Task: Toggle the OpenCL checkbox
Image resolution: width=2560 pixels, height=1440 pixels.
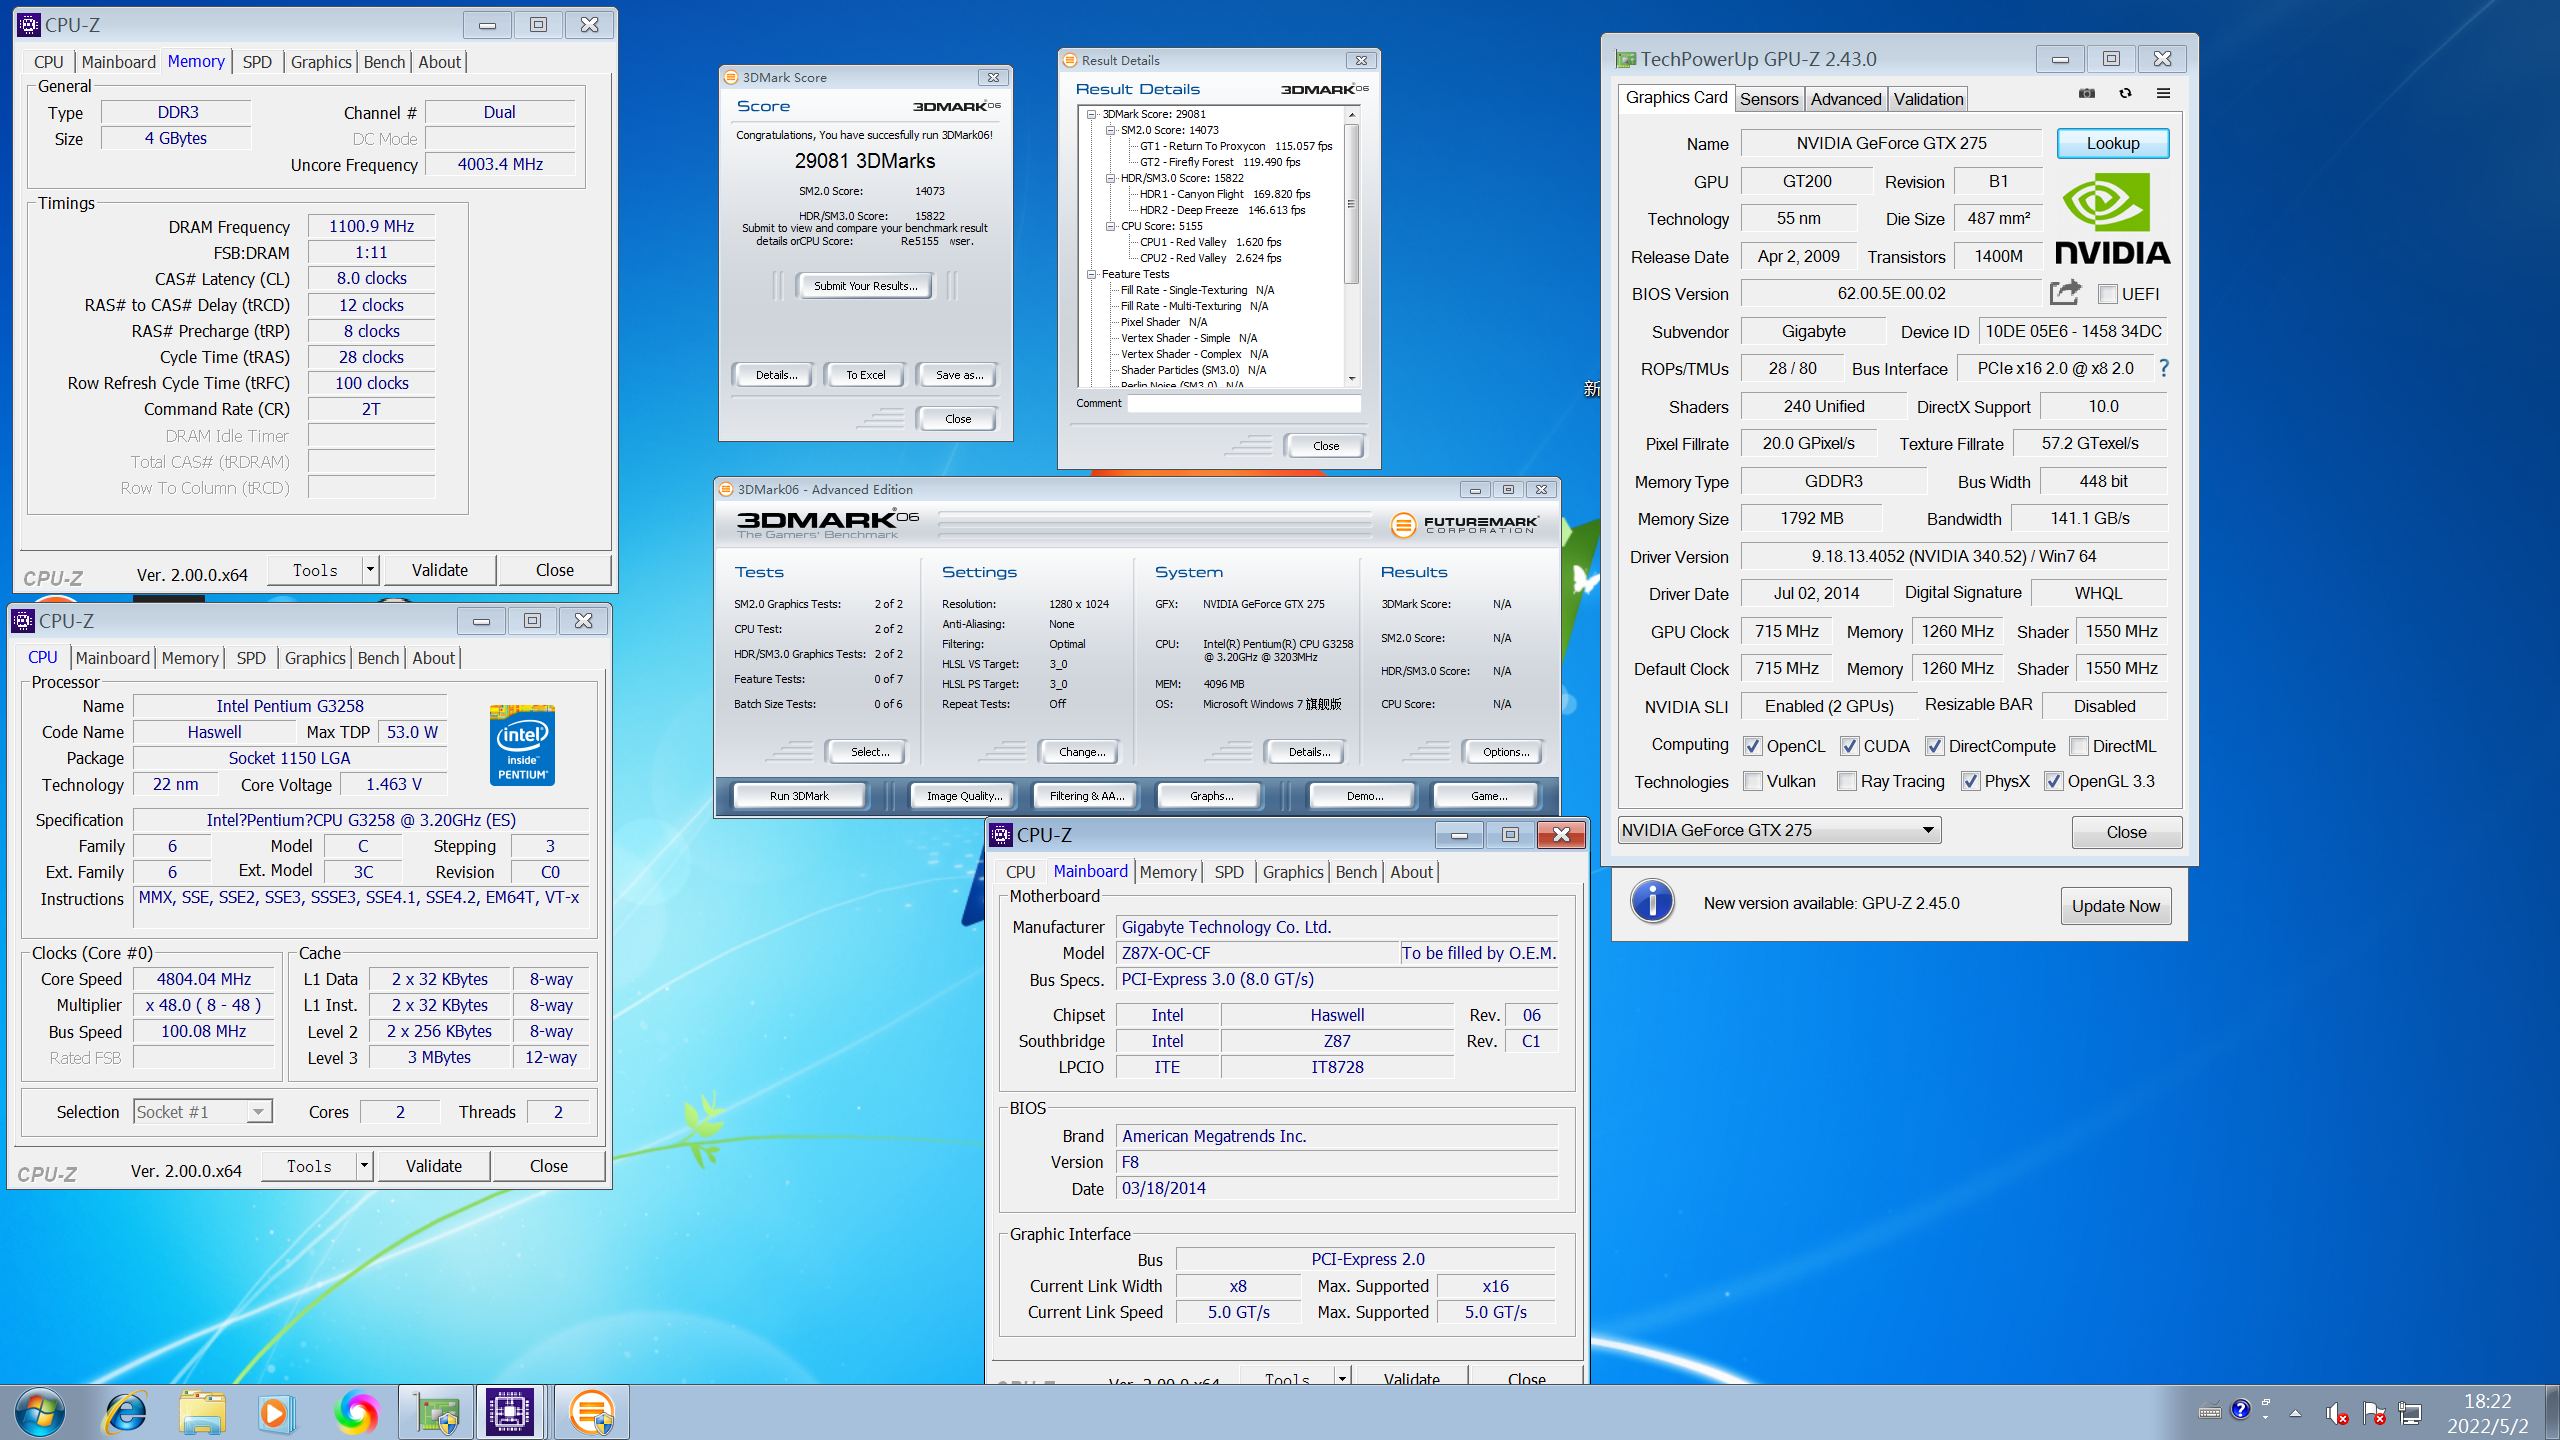Action: click(x=1752, y=746)
